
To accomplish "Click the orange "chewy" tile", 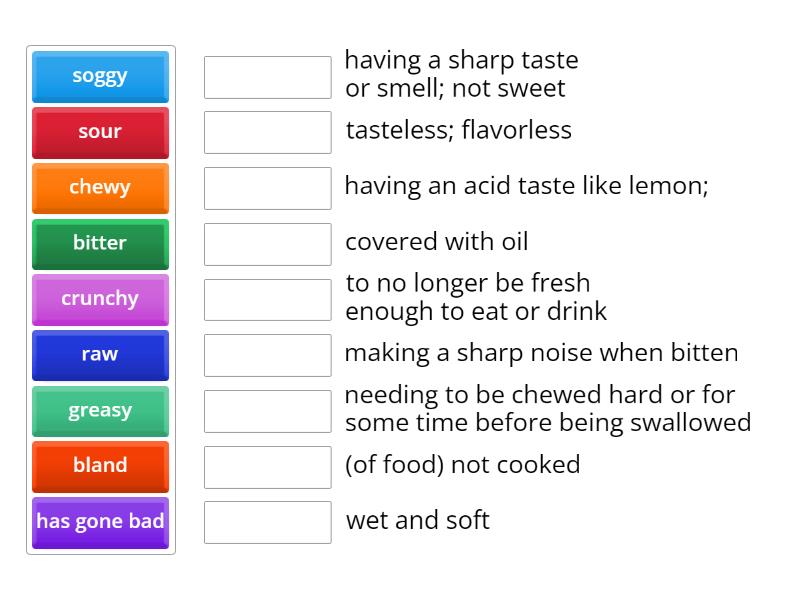I will pos(100,188).
